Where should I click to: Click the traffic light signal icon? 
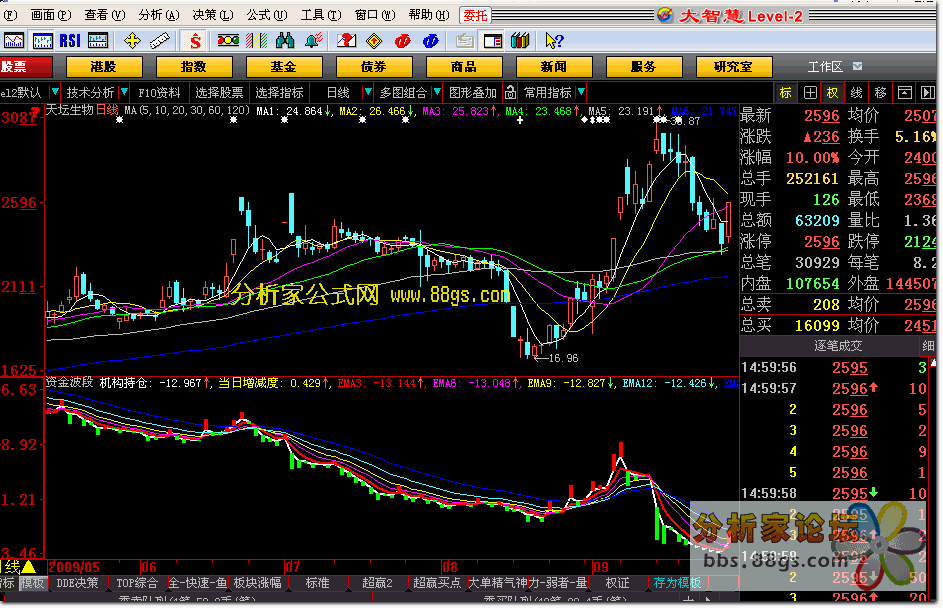tap(228, 40)
